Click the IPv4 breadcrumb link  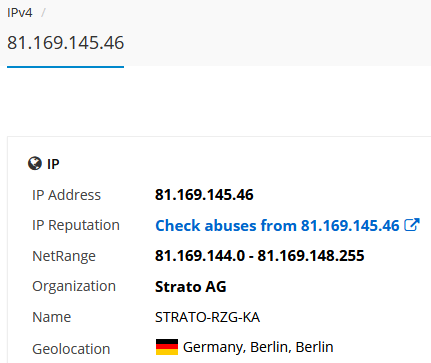20,13
